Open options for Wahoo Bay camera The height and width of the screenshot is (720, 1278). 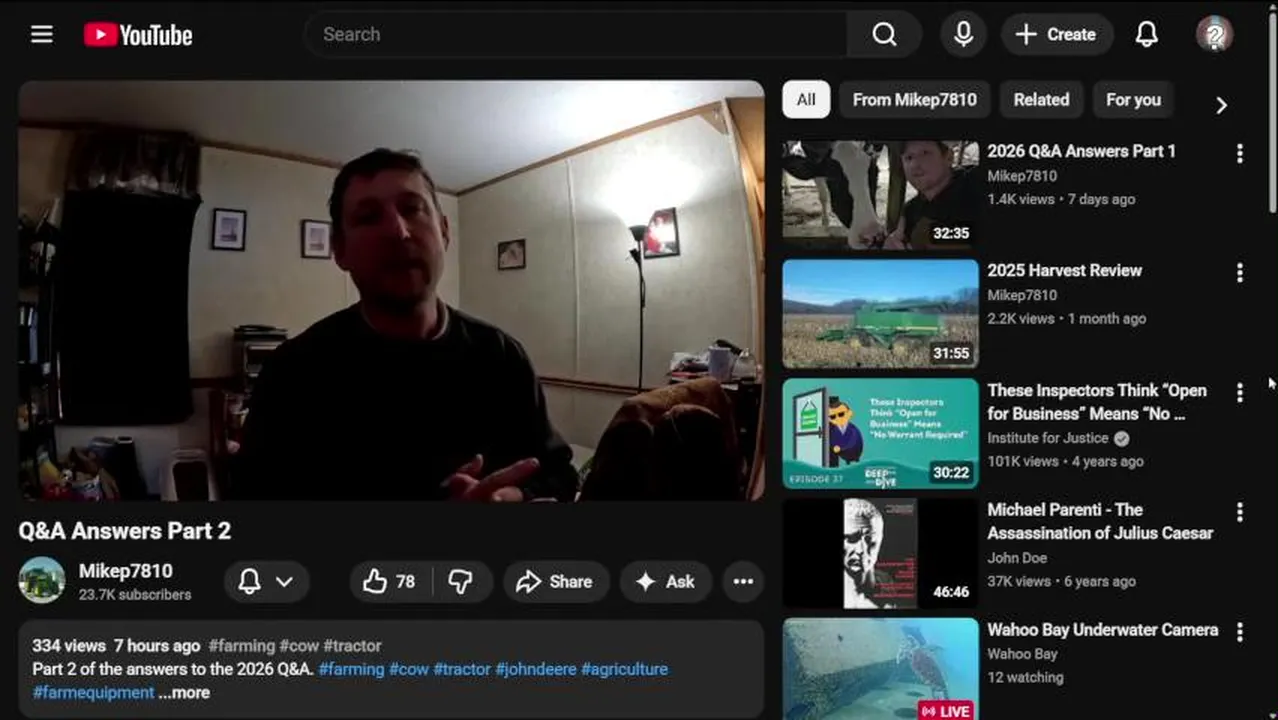pyautogui.click(x=1240, y=631)
